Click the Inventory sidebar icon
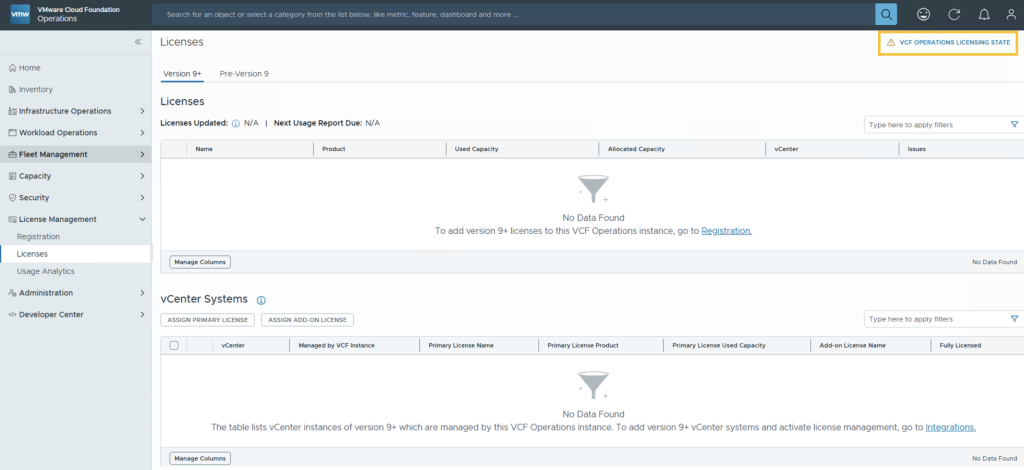The height and width of the screenshot is (470, 1024). [x=12, y=89]
